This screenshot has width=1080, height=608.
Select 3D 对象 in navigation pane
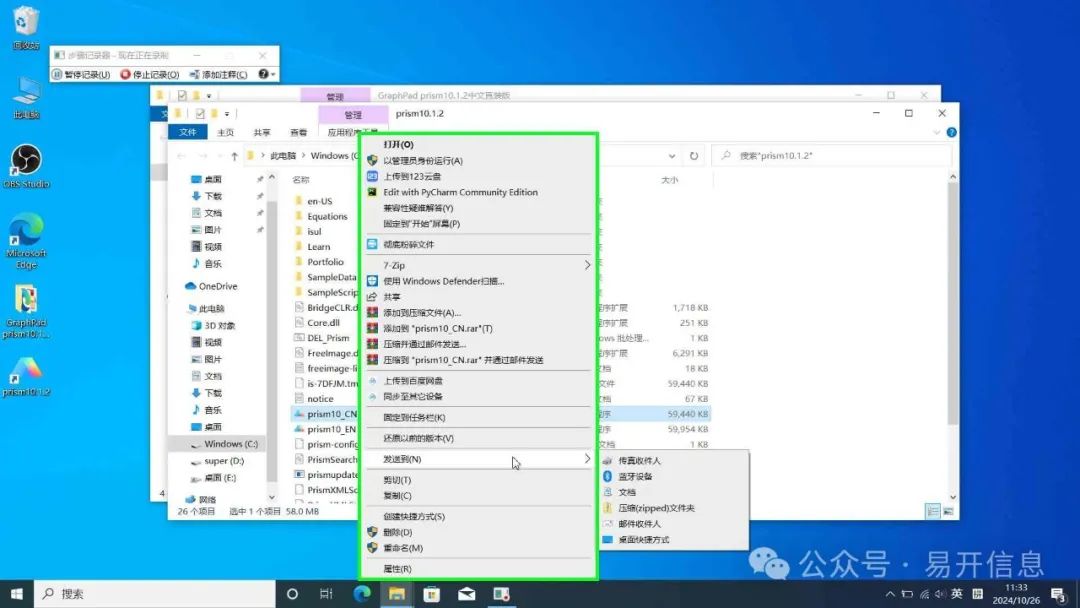tap(214, 325)
